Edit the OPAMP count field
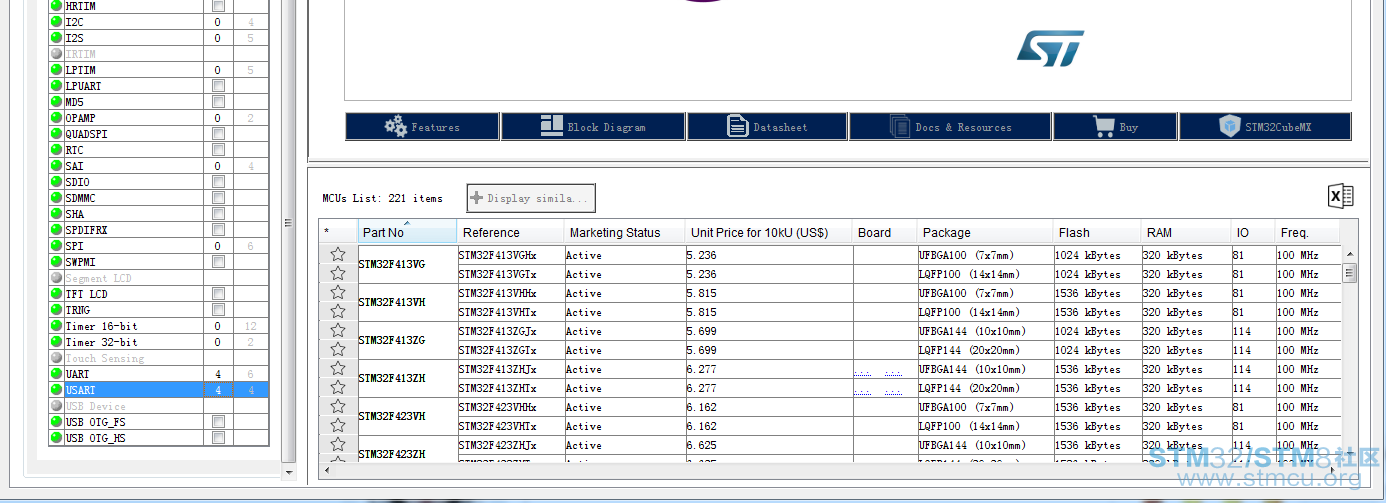Image resolution: width=1386 pixels, height=503 pixels. (218, 118)
